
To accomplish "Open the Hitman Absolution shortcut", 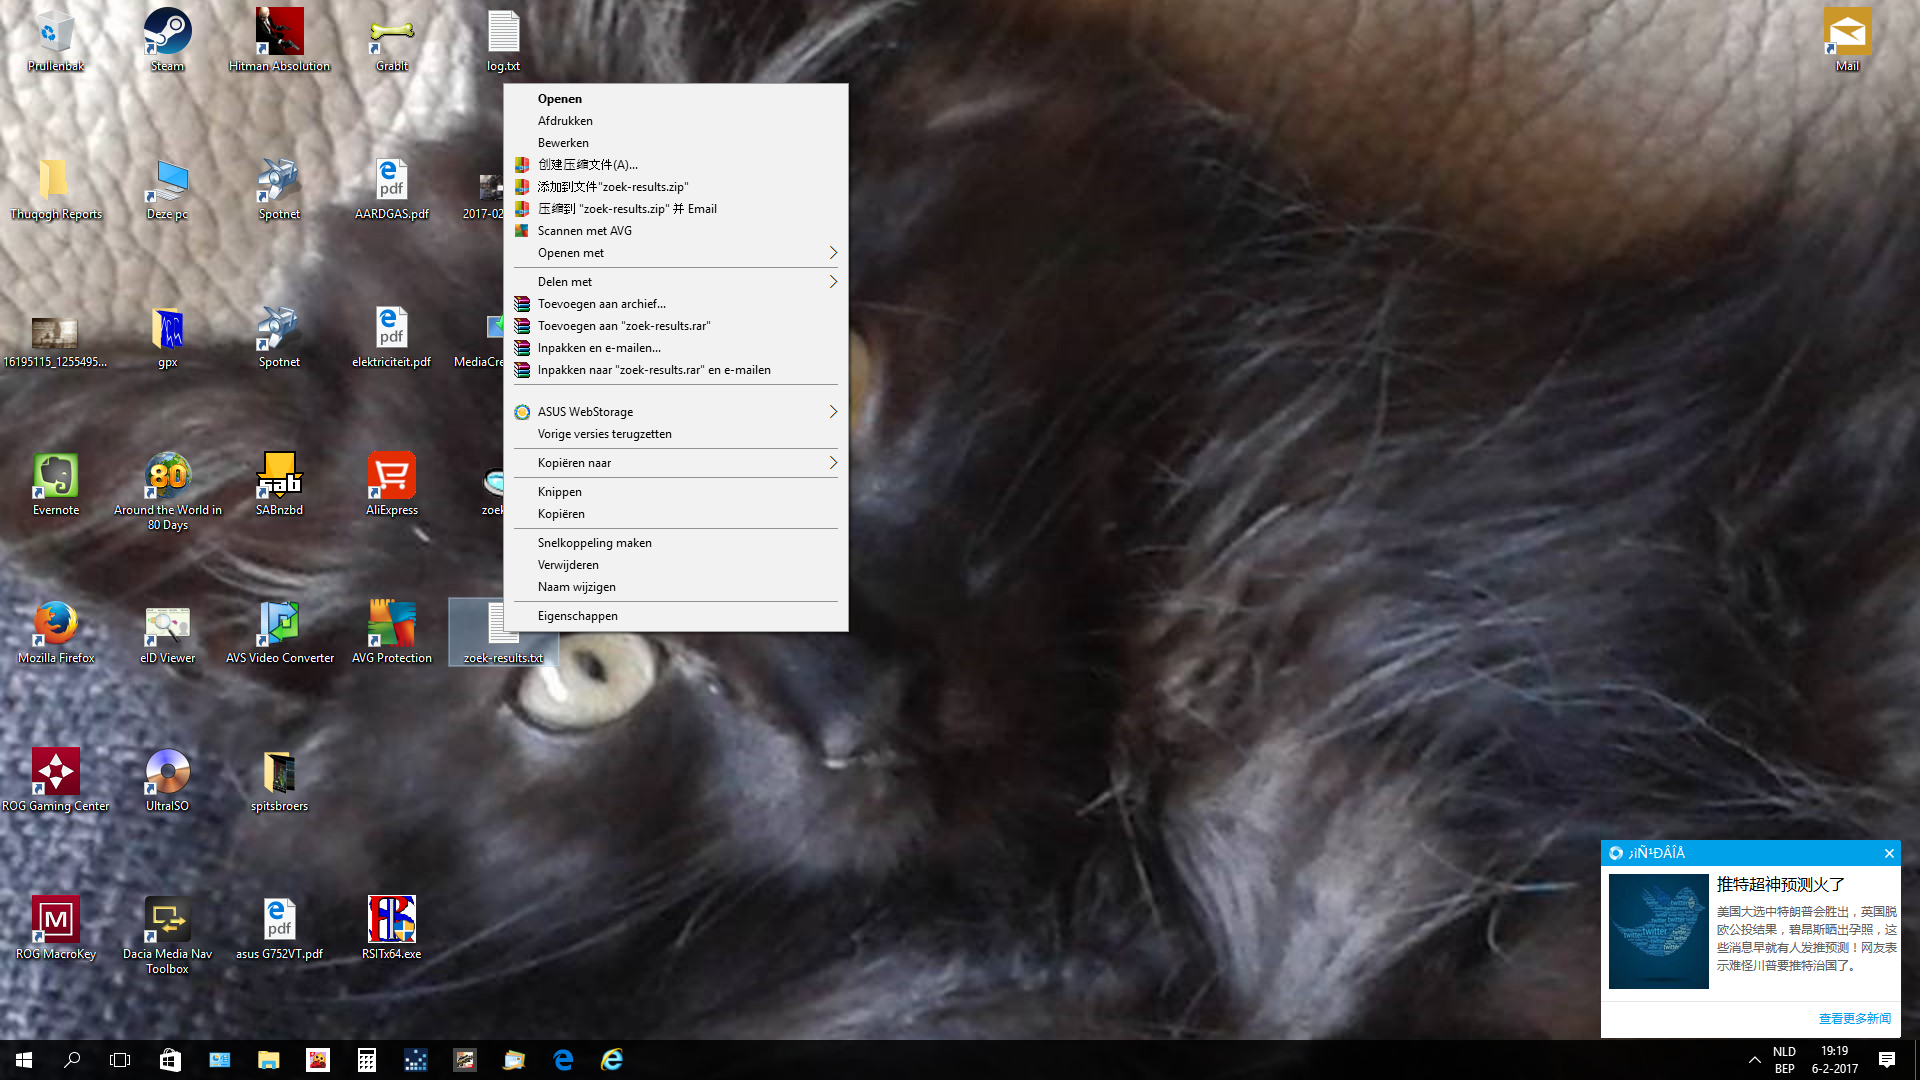I will pos(279,33).
